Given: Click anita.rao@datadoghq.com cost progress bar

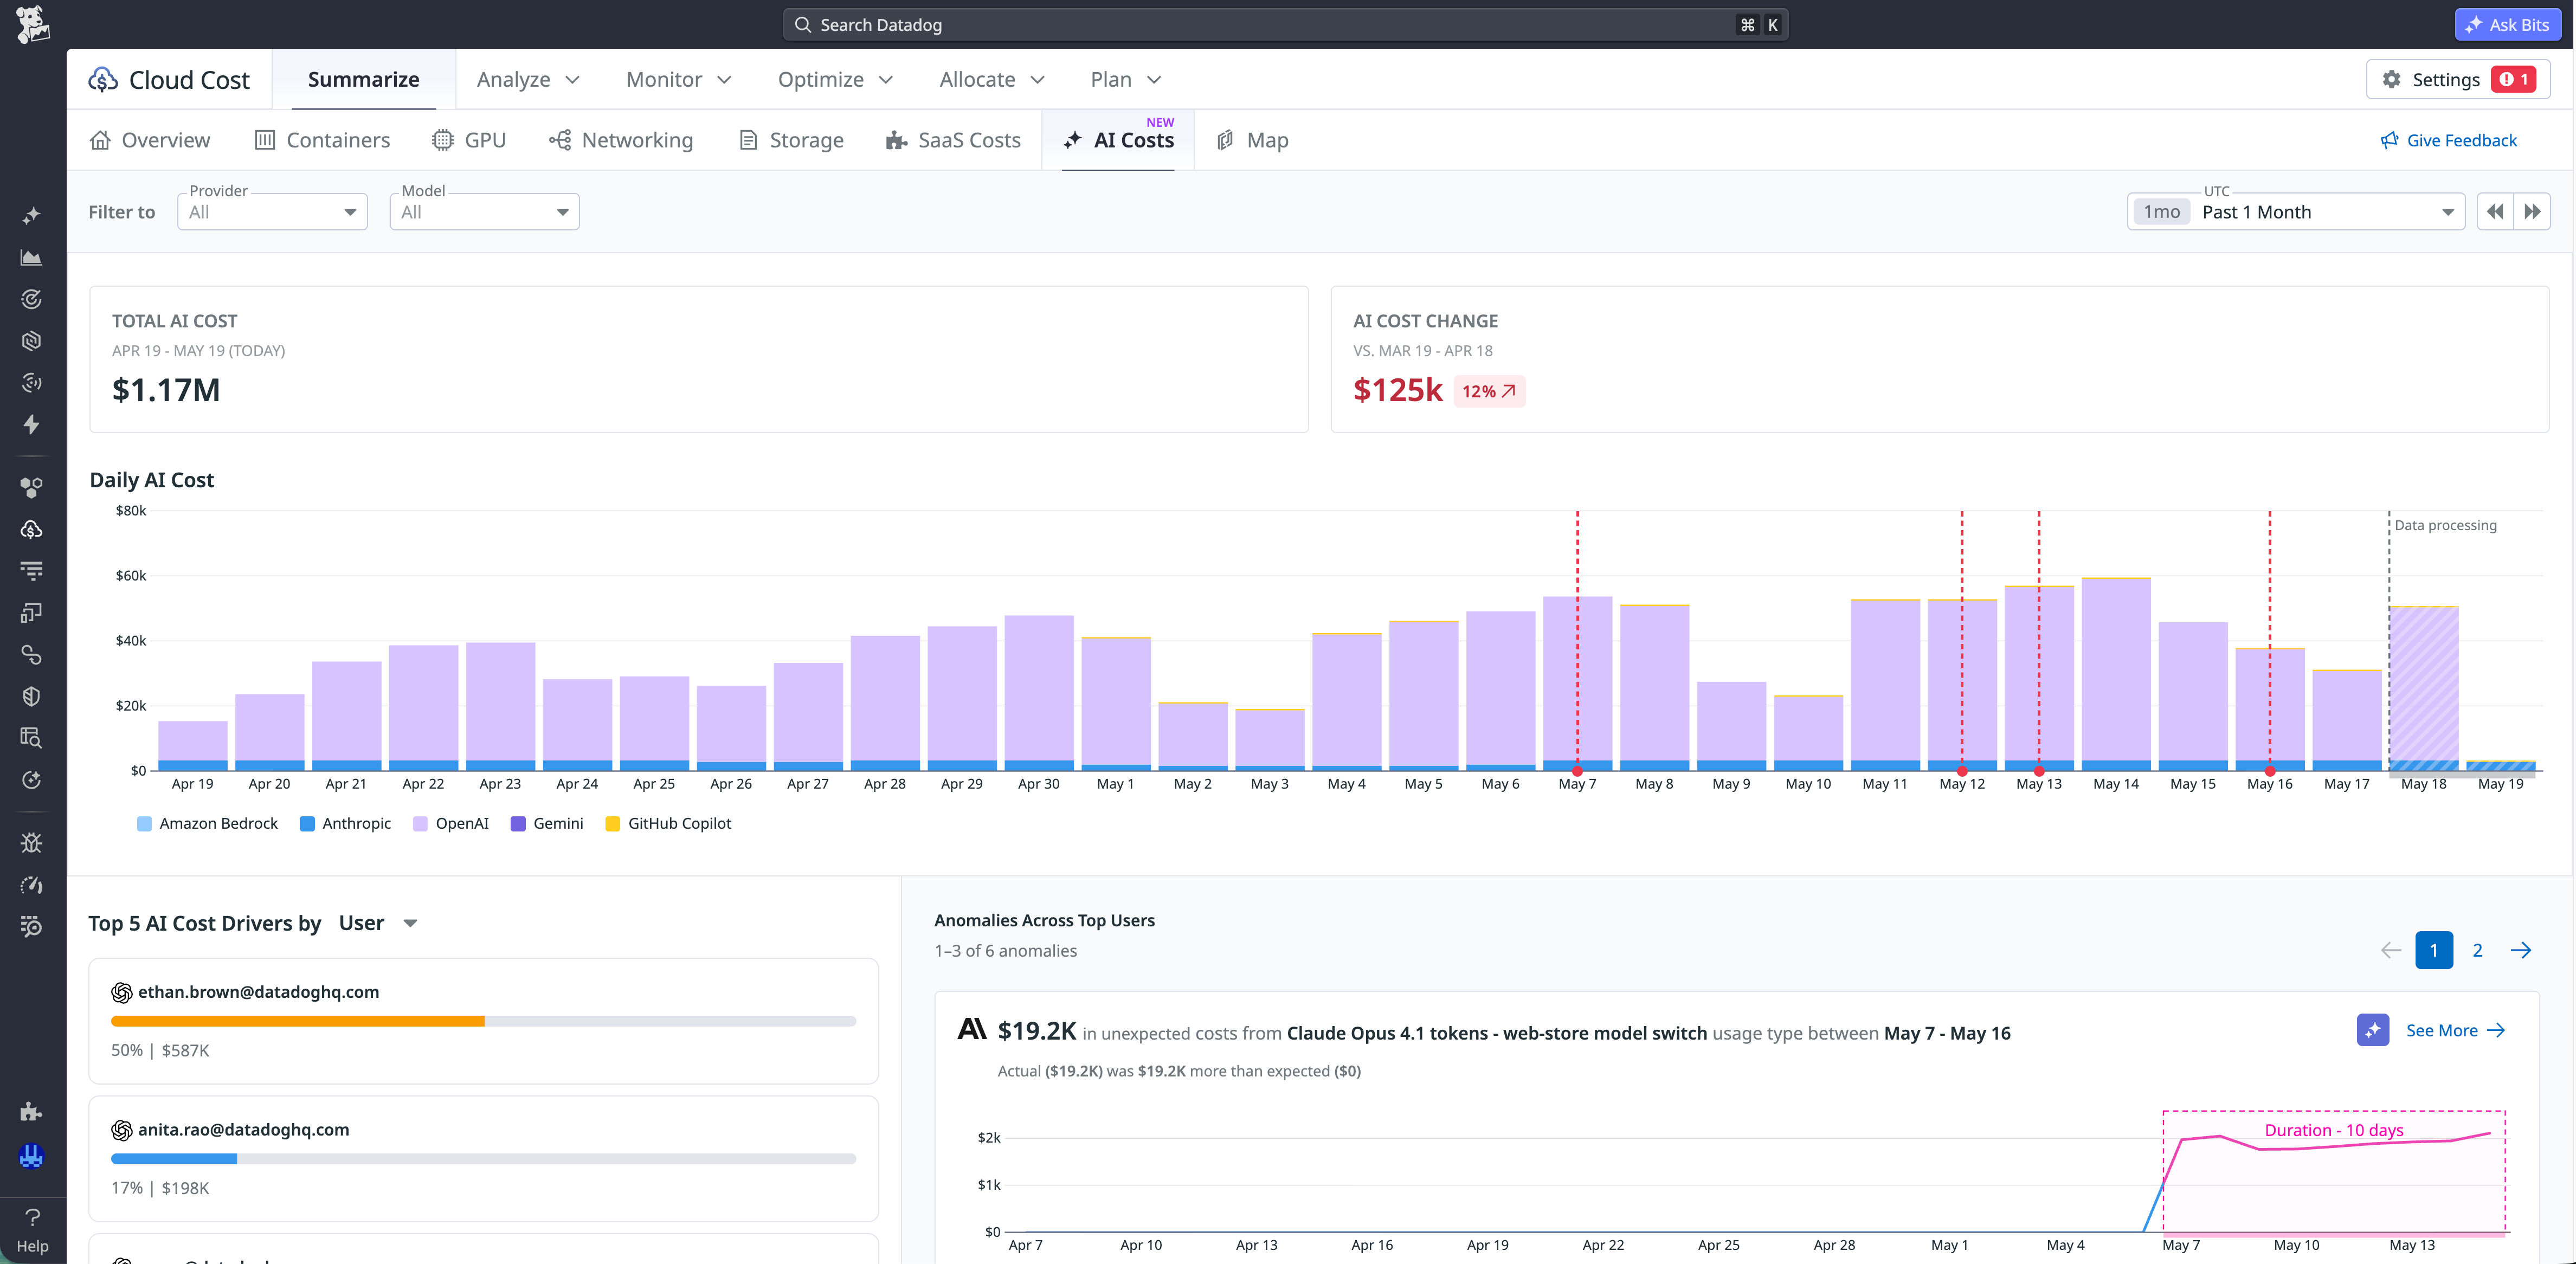Looking at the screenshot, I should tap(483, 1158).
